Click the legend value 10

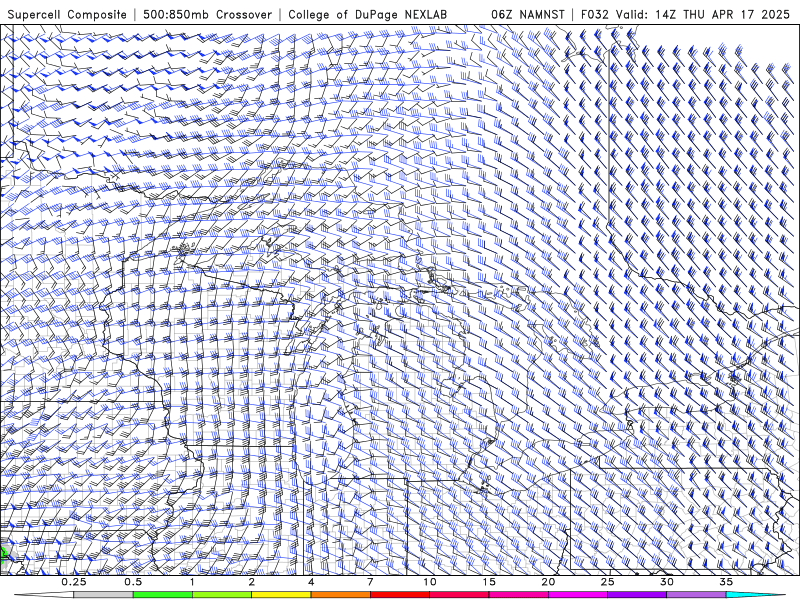(430, 582)
